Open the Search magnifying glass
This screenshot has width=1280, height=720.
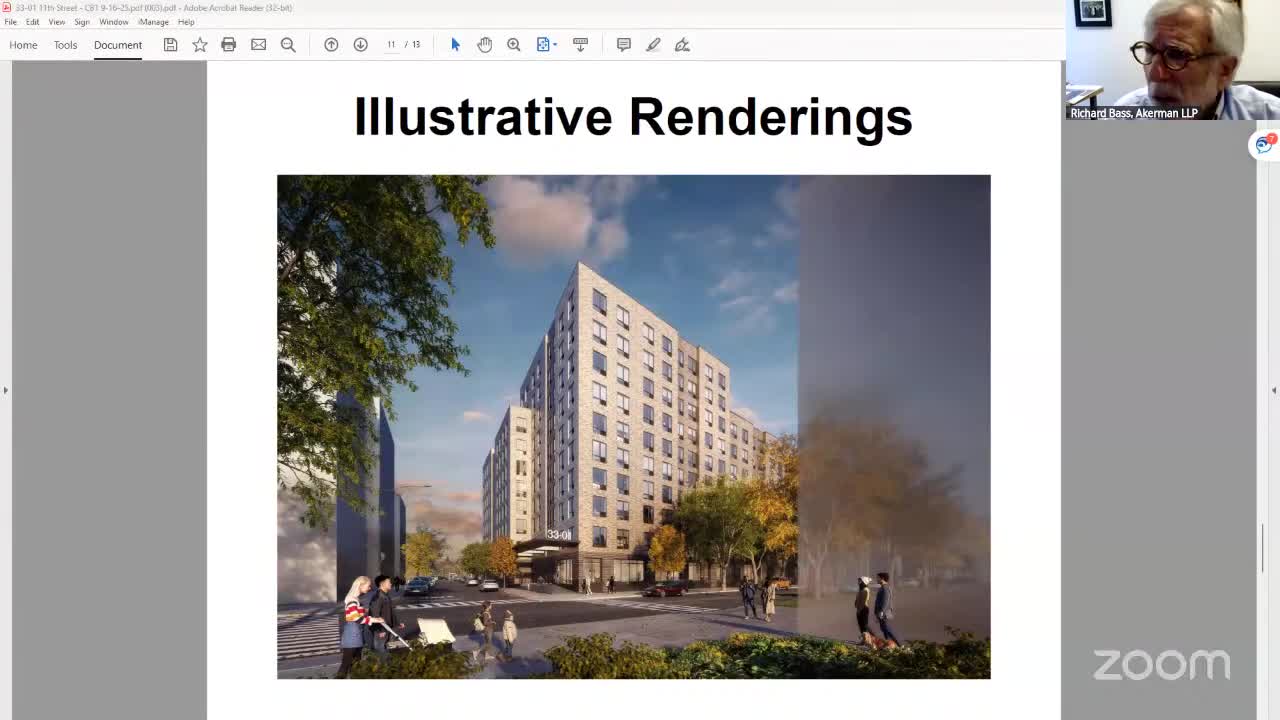(288, 44)
